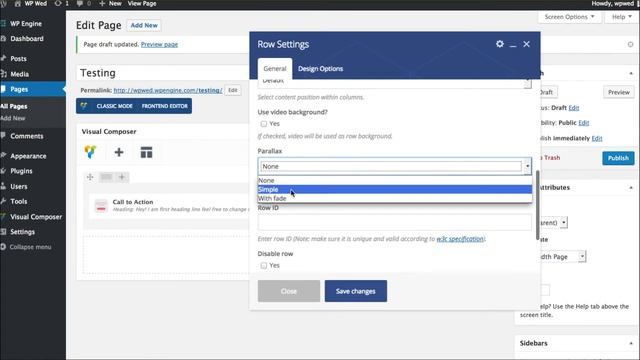Switch to Classic Mode
The image size is (640, 360).
click(115, 106)
